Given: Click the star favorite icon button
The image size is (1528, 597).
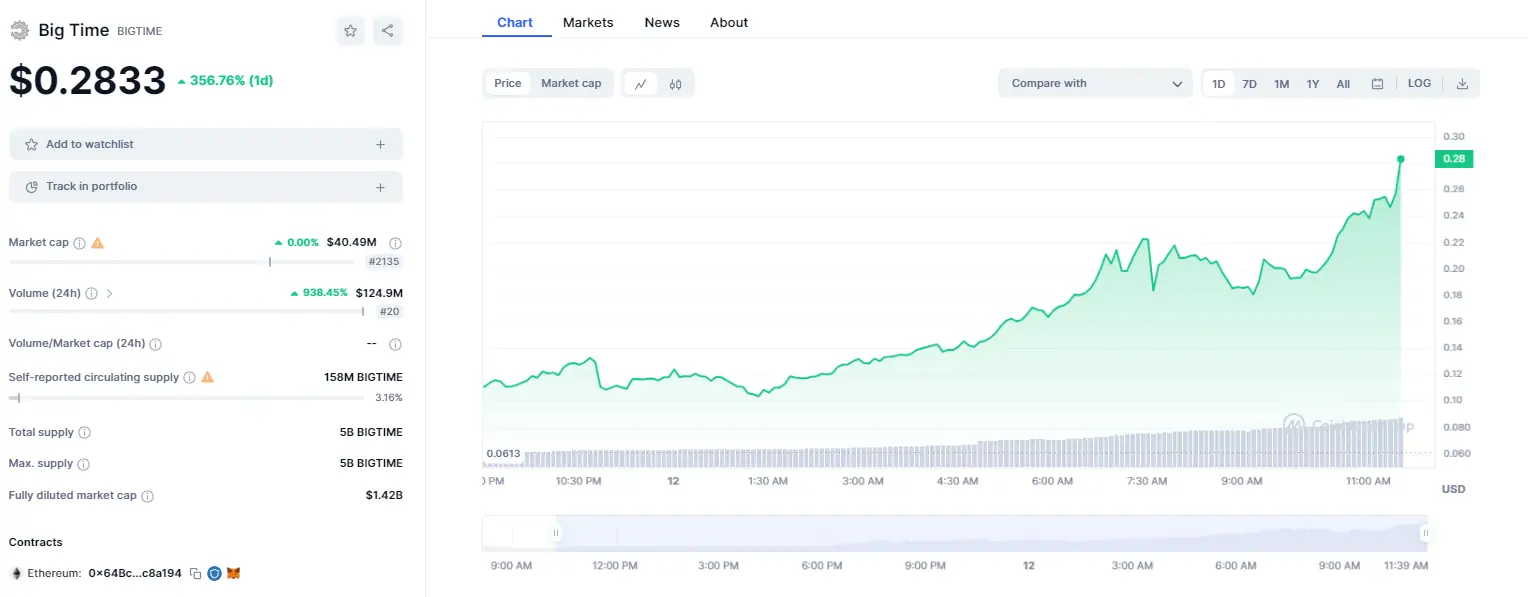Looking at the screenshot, I should click(350, 31).
